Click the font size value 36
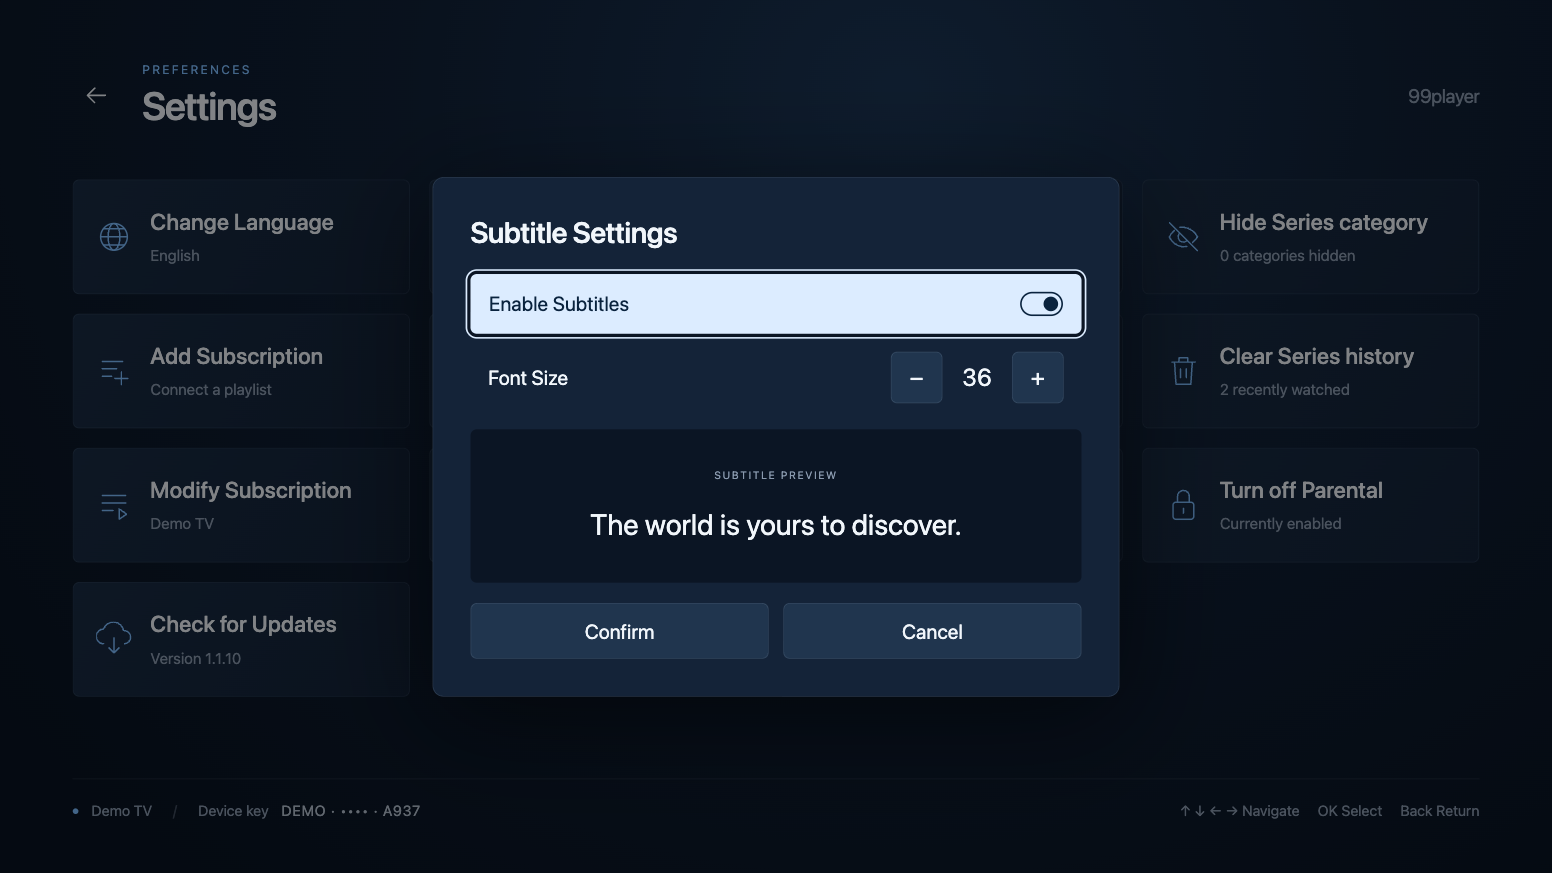 coord(977,378)
